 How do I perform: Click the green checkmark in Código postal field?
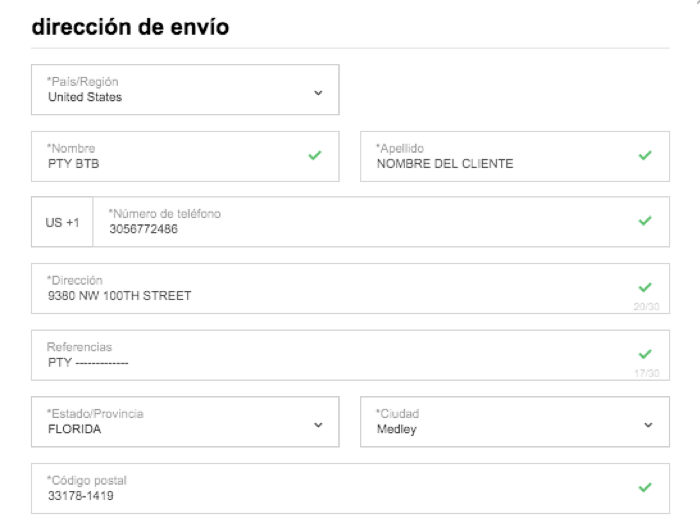point(645,487)
